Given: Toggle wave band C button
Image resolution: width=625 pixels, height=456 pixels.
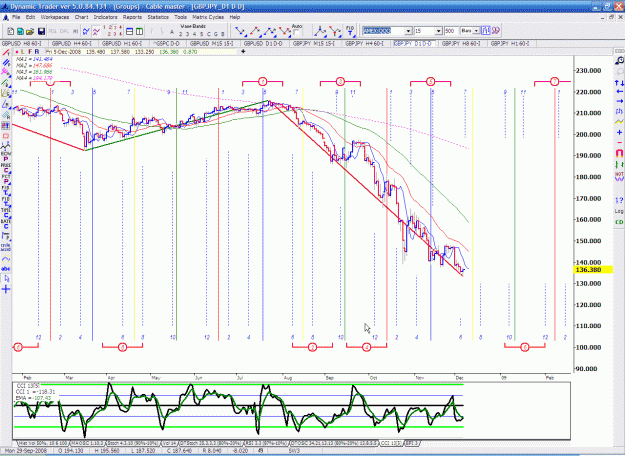Looking at the screenshot, I should click(209, 34).
